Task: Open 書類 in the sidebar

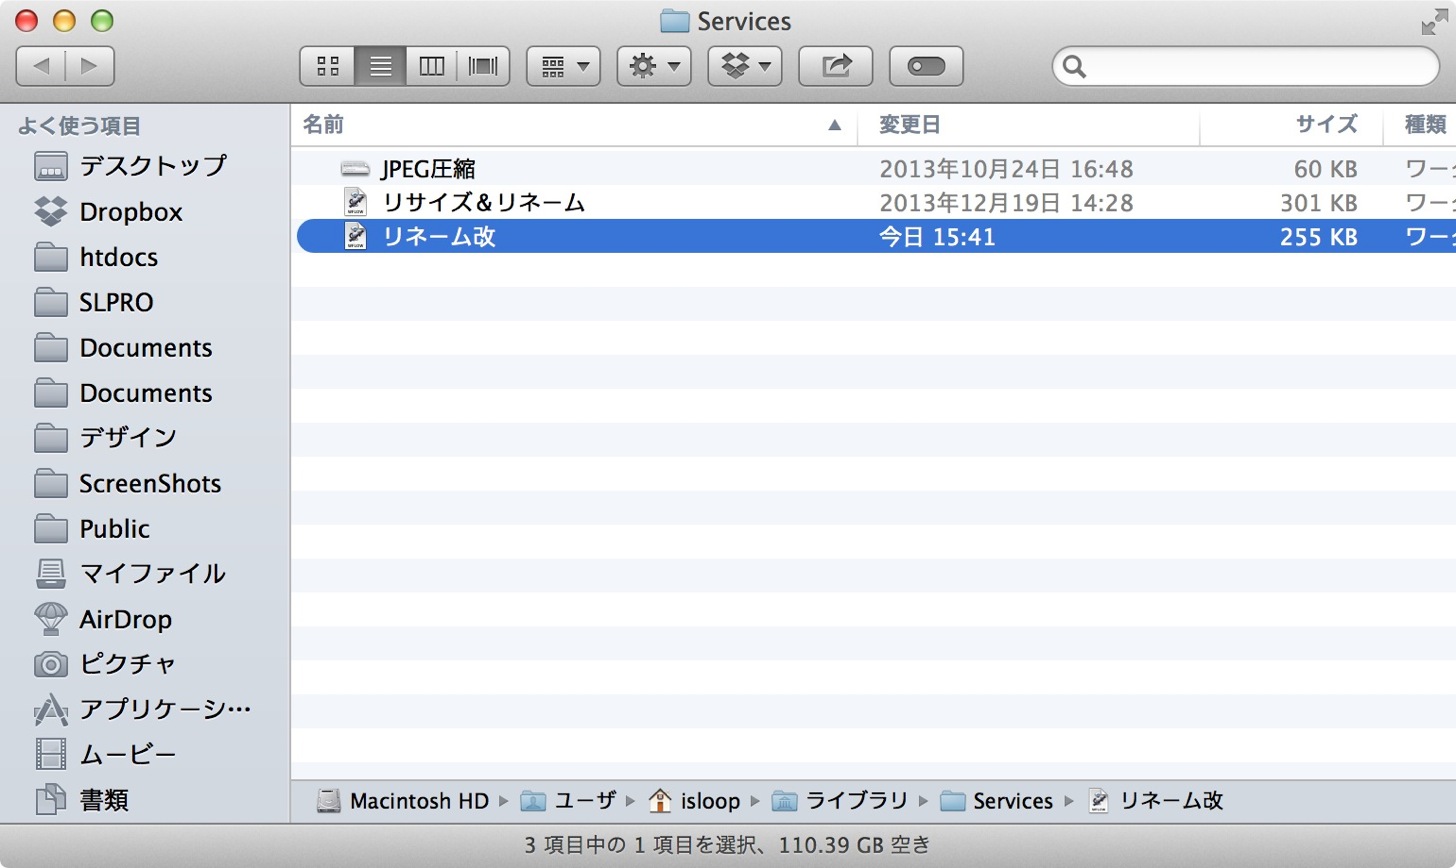Action: click(82, 800)
